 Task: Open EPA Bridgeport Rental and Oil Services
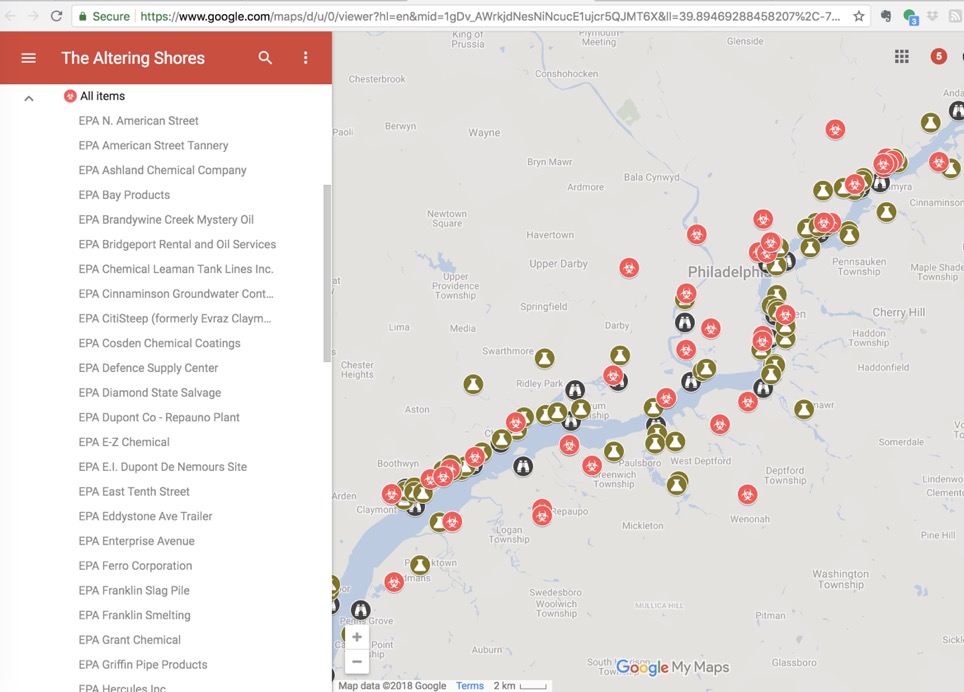click(177, 244)
